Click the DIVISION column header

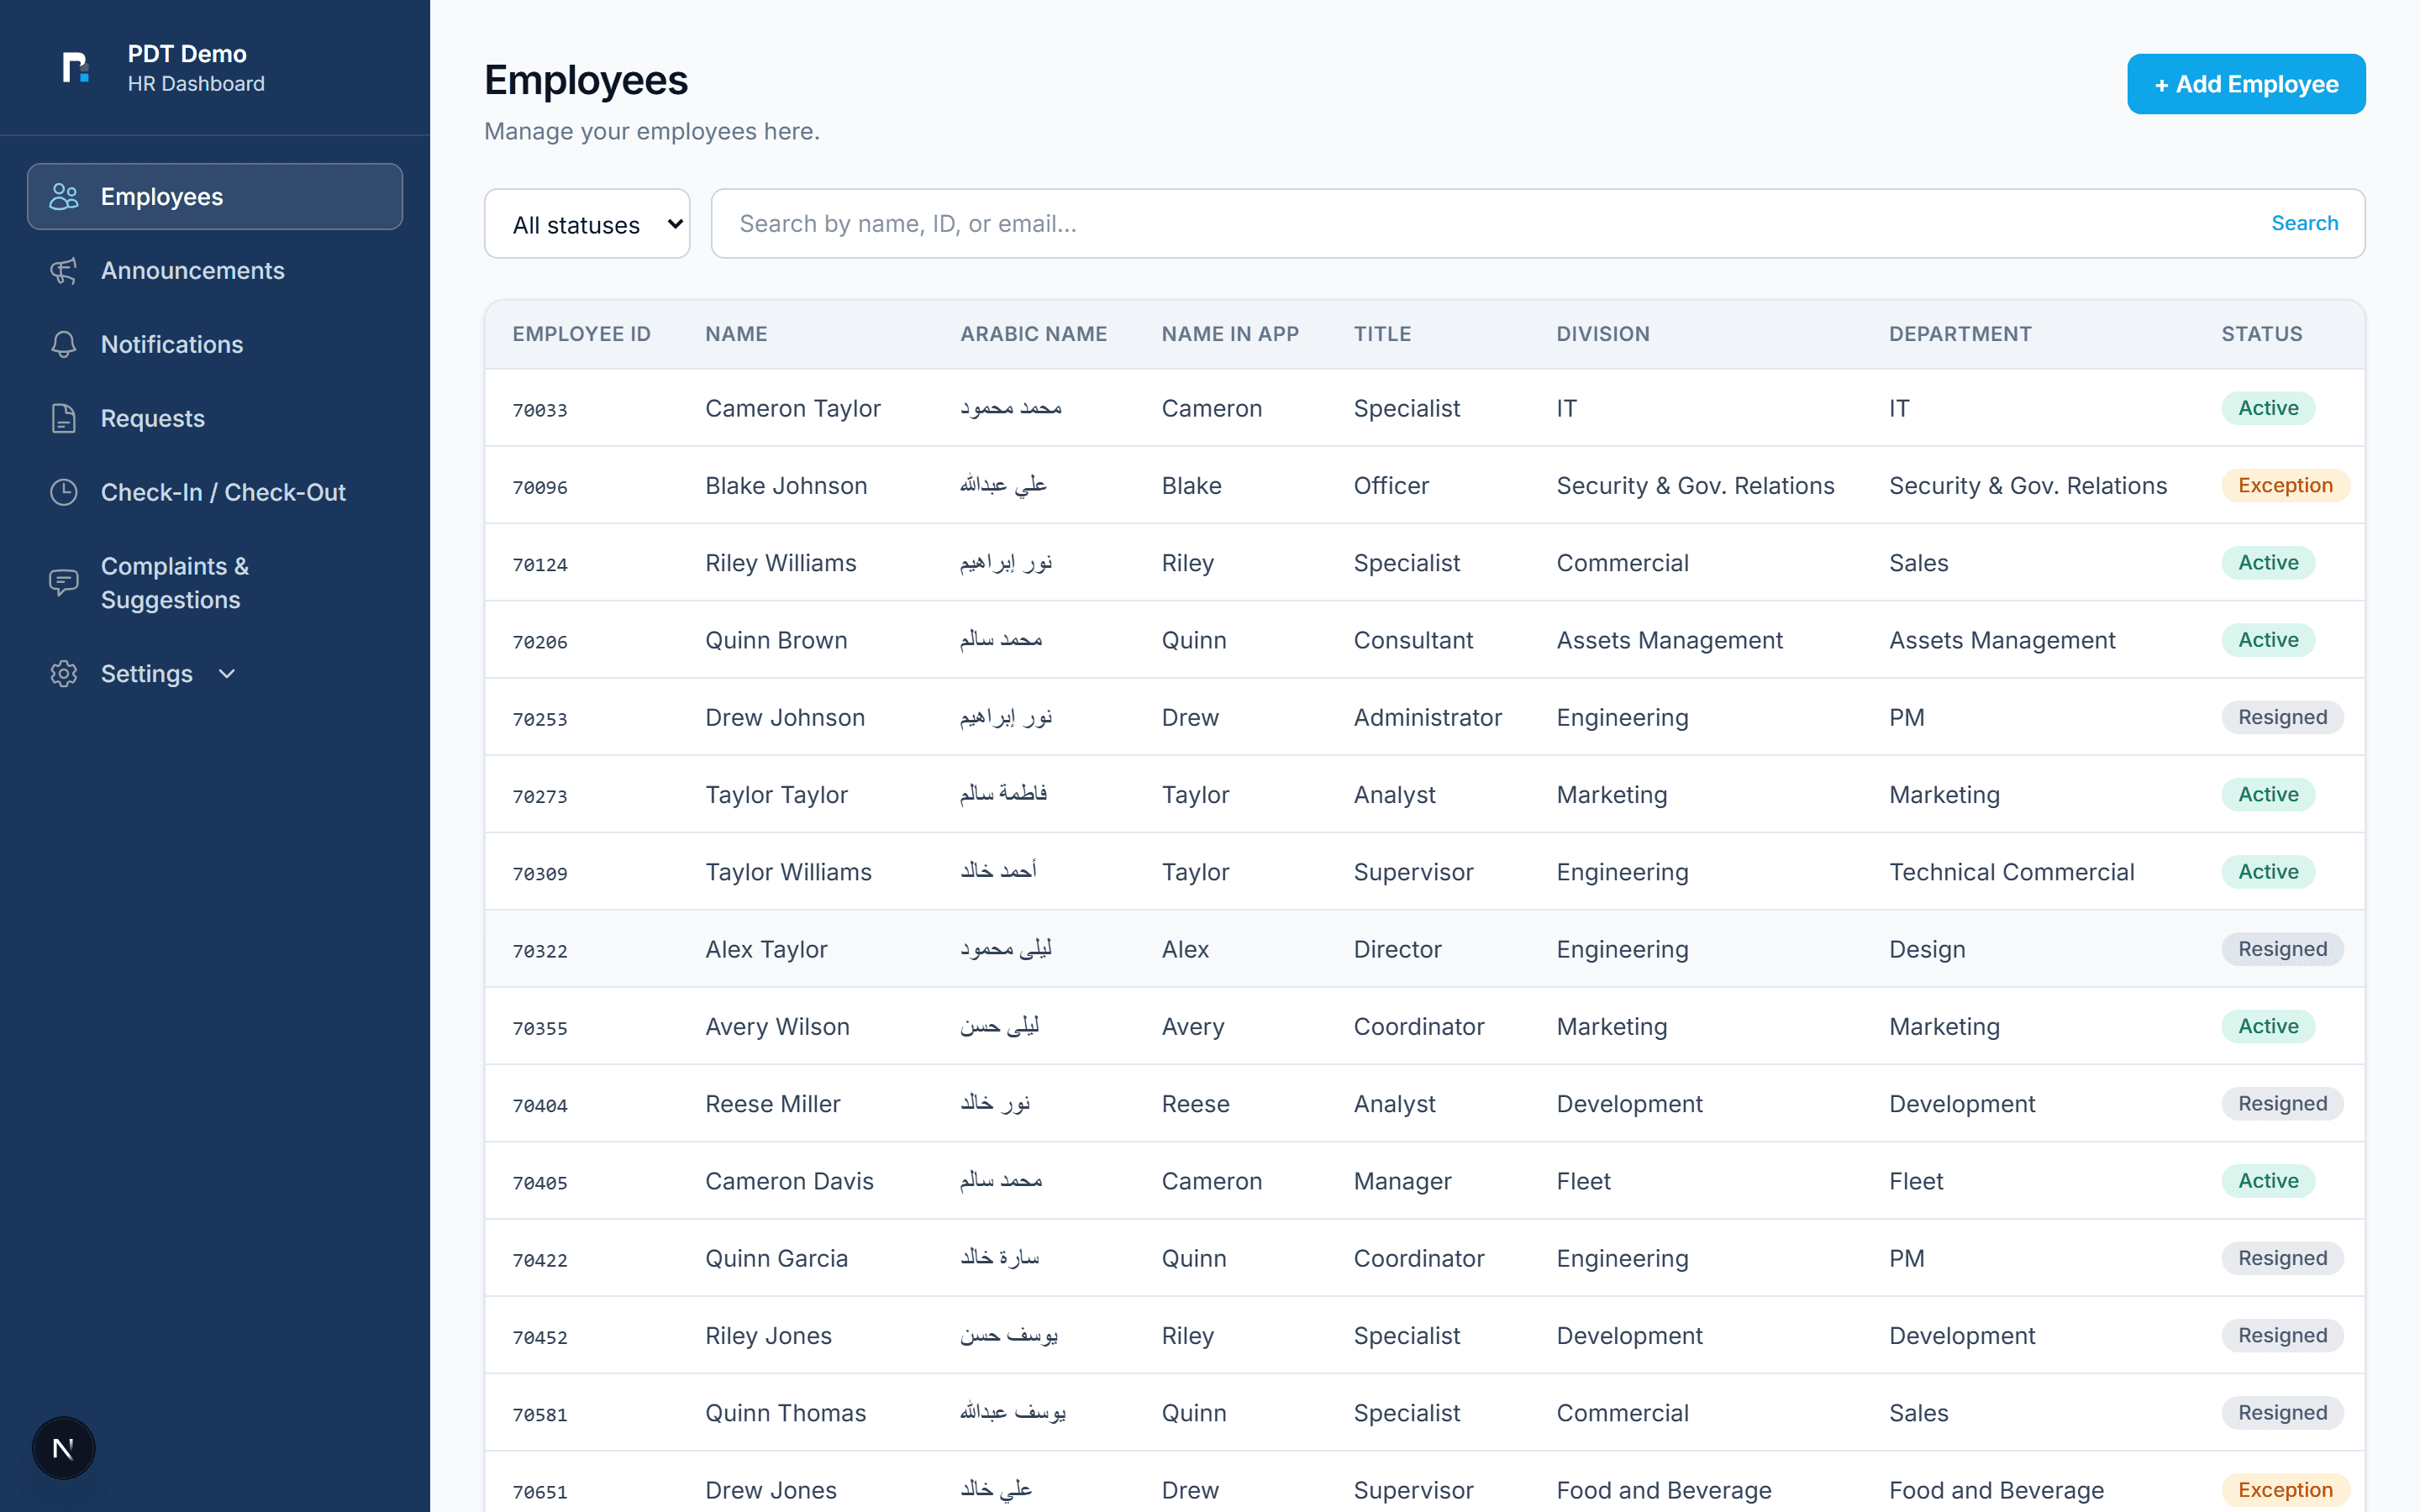(x=1603, y=334)
